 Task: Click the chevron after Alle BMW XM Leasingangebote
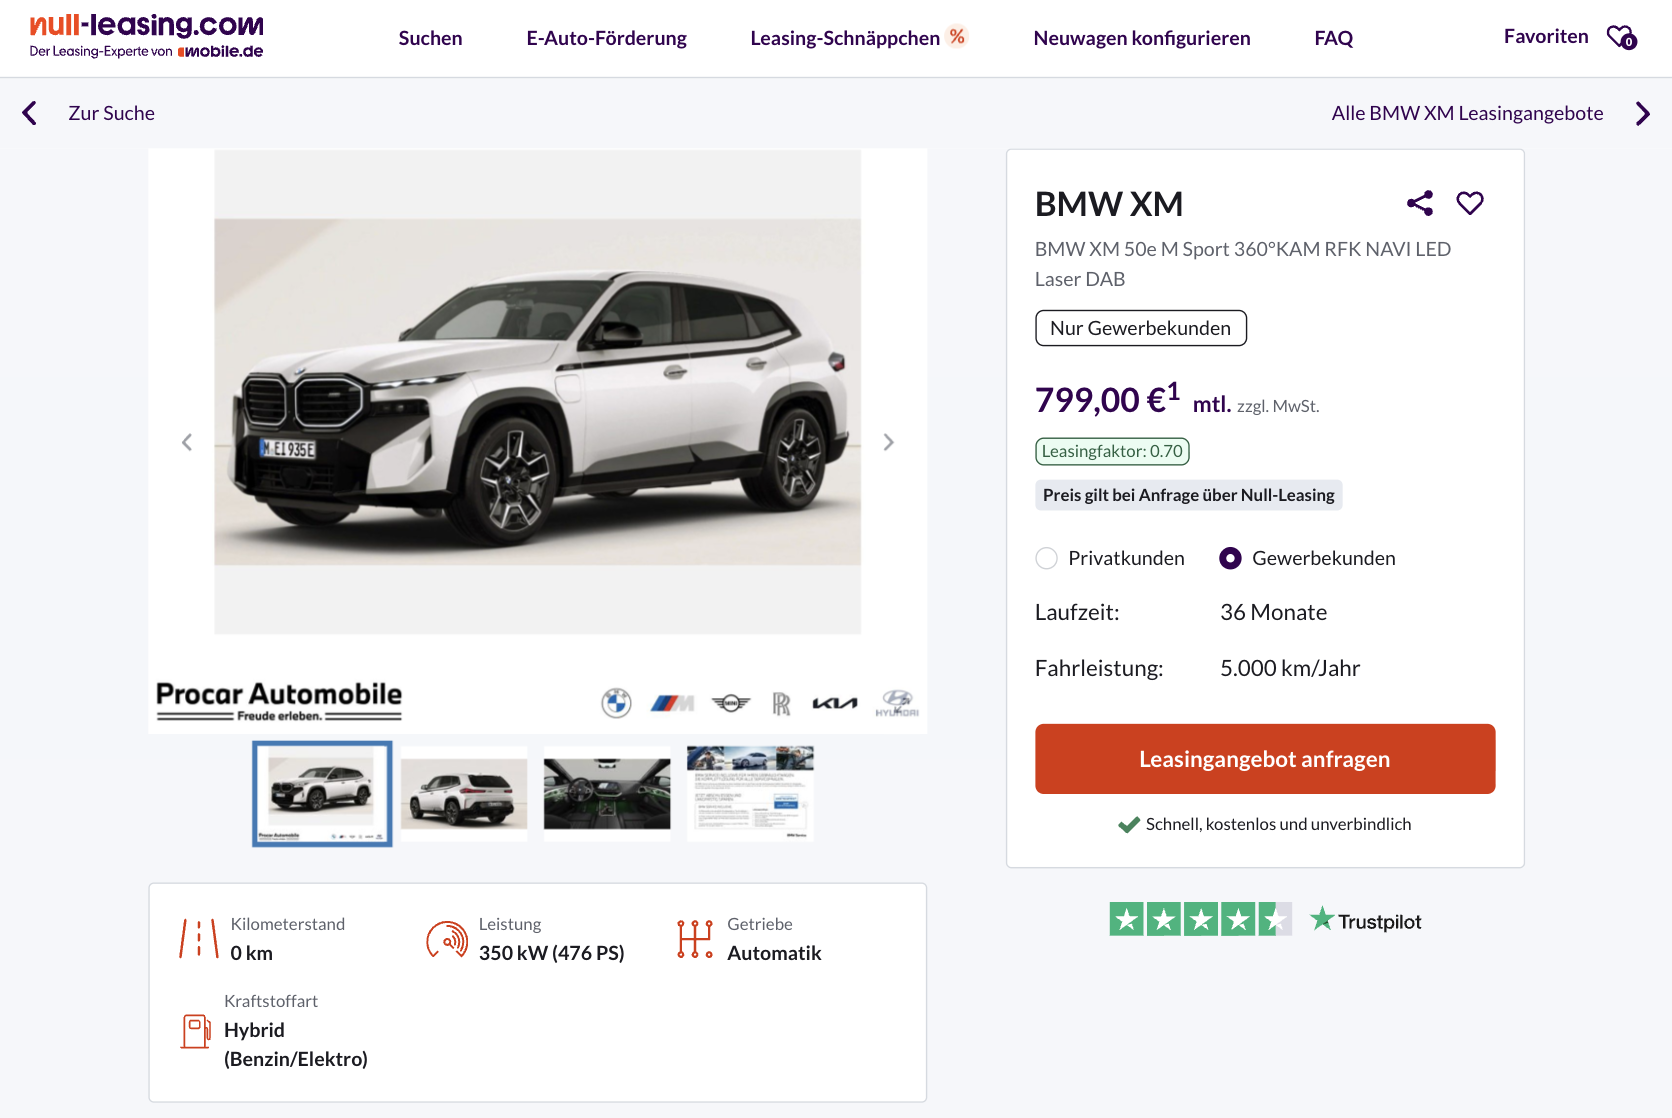pyautogui.click(x=1642, y=113)
